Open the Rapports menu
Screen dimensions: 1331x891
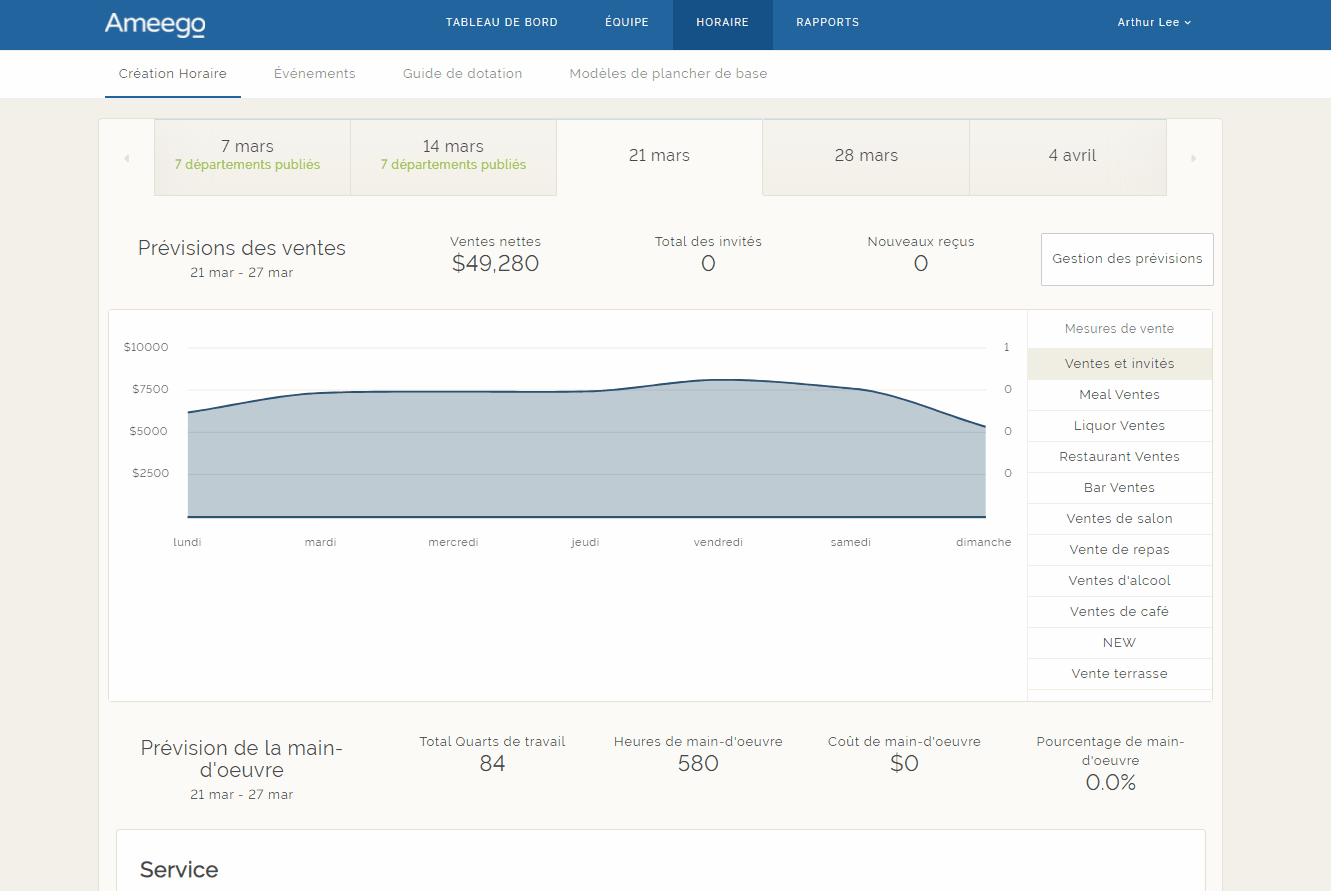point(827,23)
